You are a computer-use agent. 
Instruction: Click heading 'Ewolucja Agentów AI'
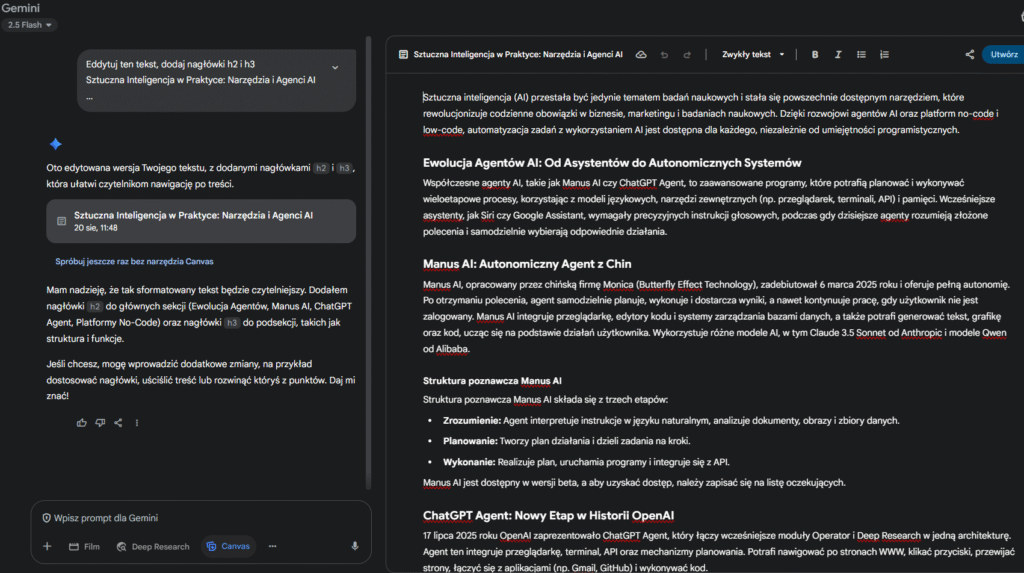pos(612,163)
